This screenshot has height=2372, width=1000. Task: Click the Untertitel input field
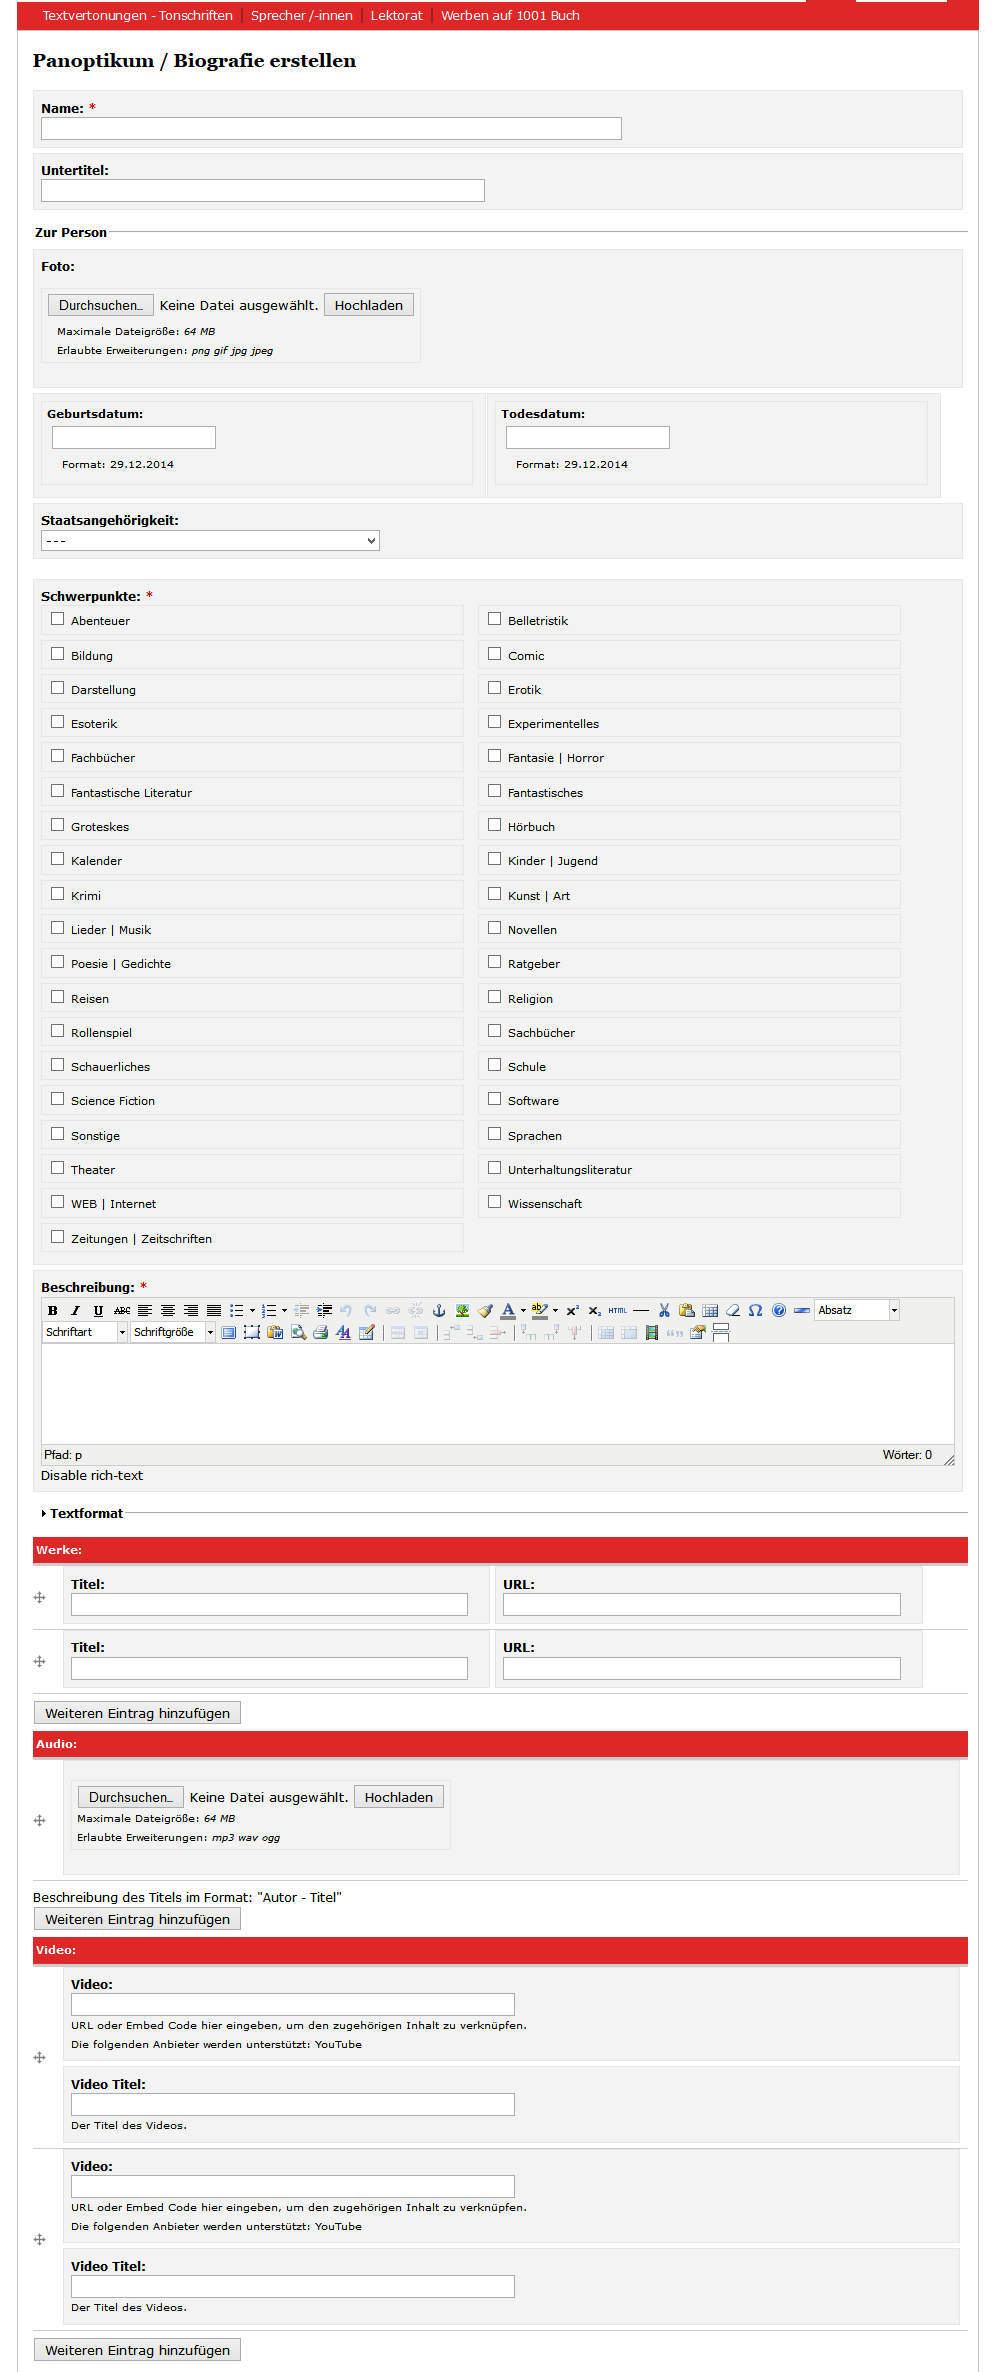click(263, 190)
